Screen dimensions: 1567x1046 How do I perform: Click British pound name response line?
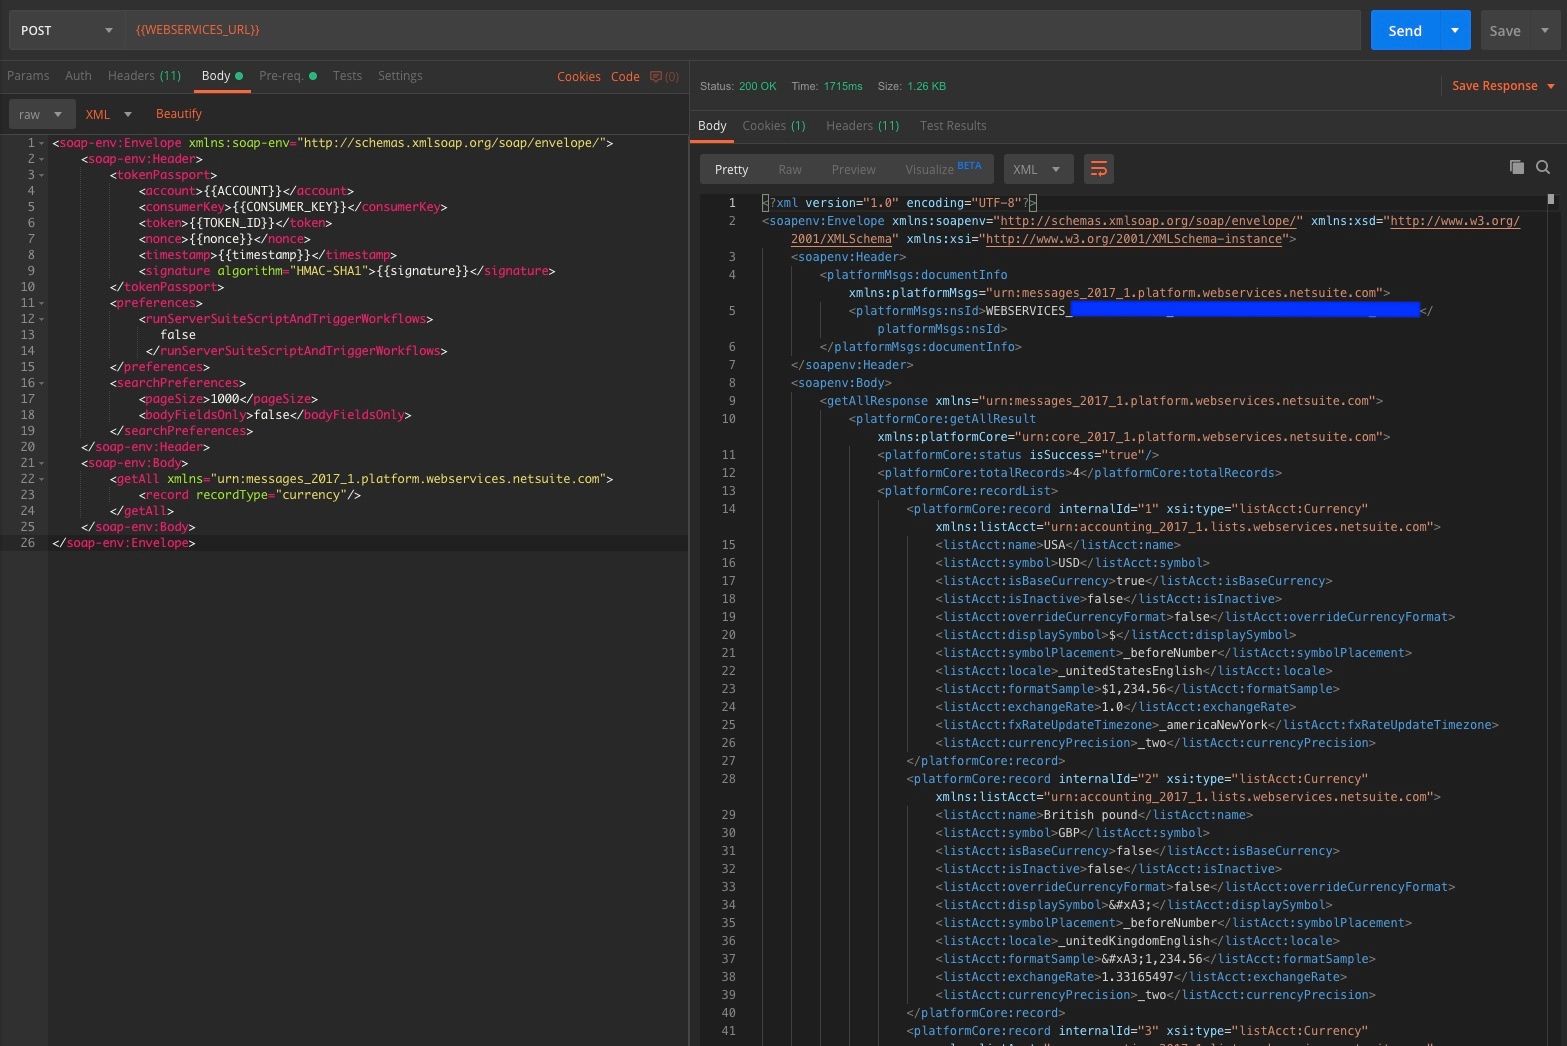(1094, 815)
